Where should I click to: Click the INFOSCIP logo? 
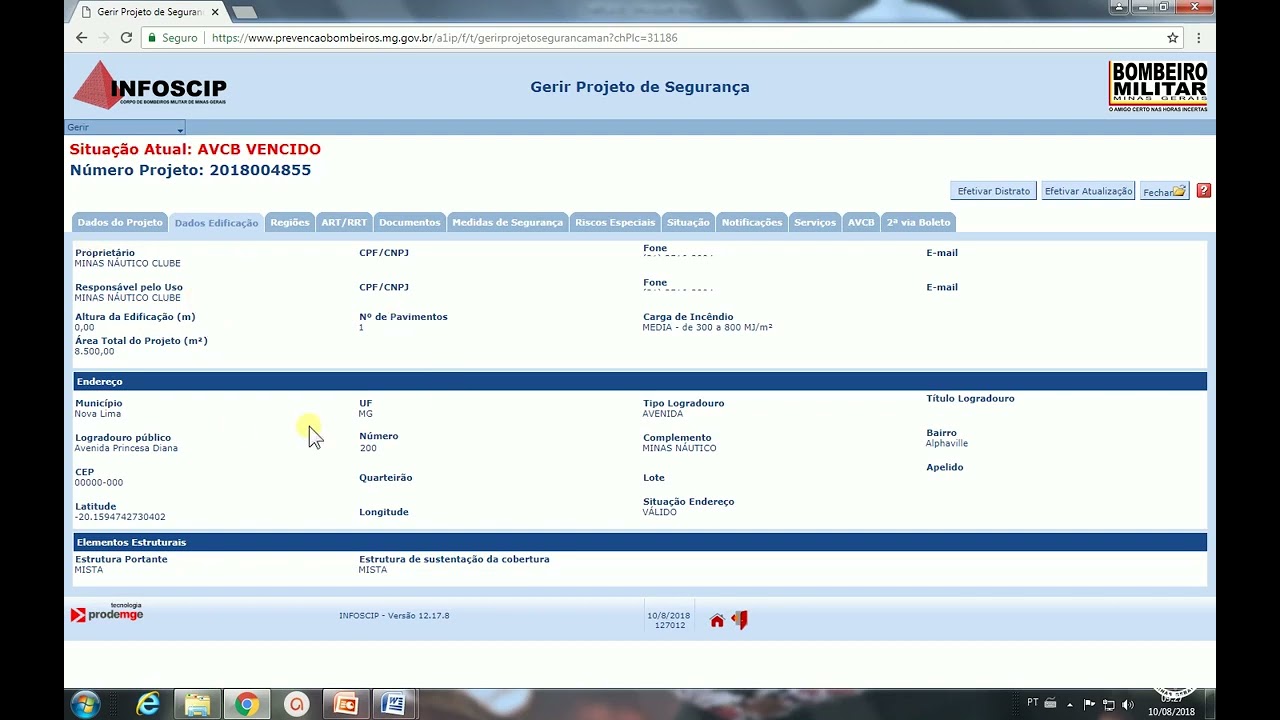150,85
